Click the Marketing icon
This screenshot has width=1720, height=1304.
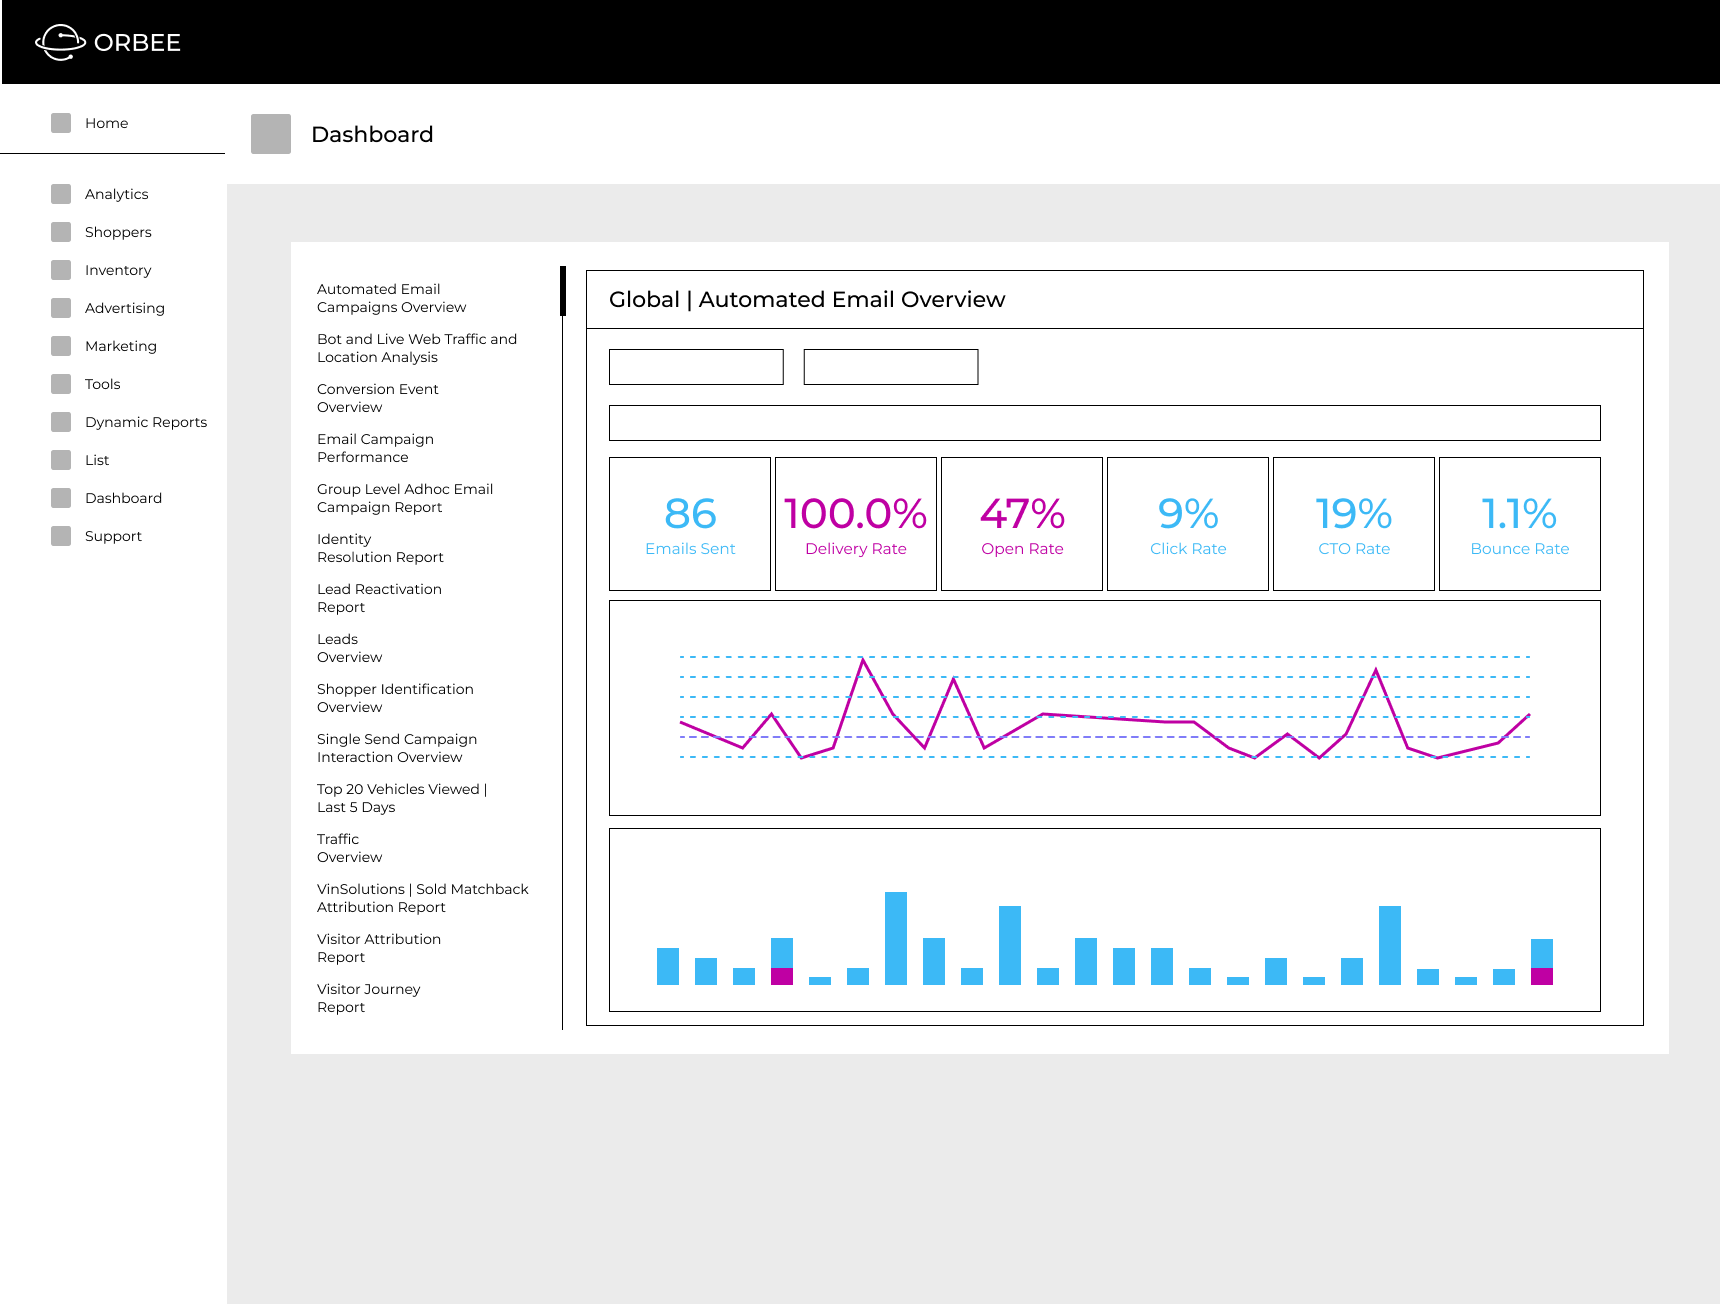60,346
